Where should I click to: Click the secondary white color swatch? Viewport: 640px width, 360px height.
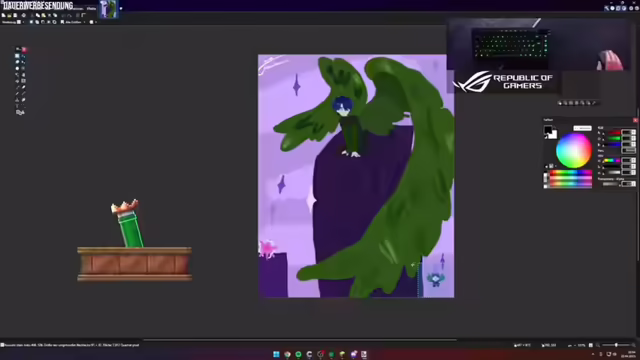pyautogui.click(x=554, y=136)
